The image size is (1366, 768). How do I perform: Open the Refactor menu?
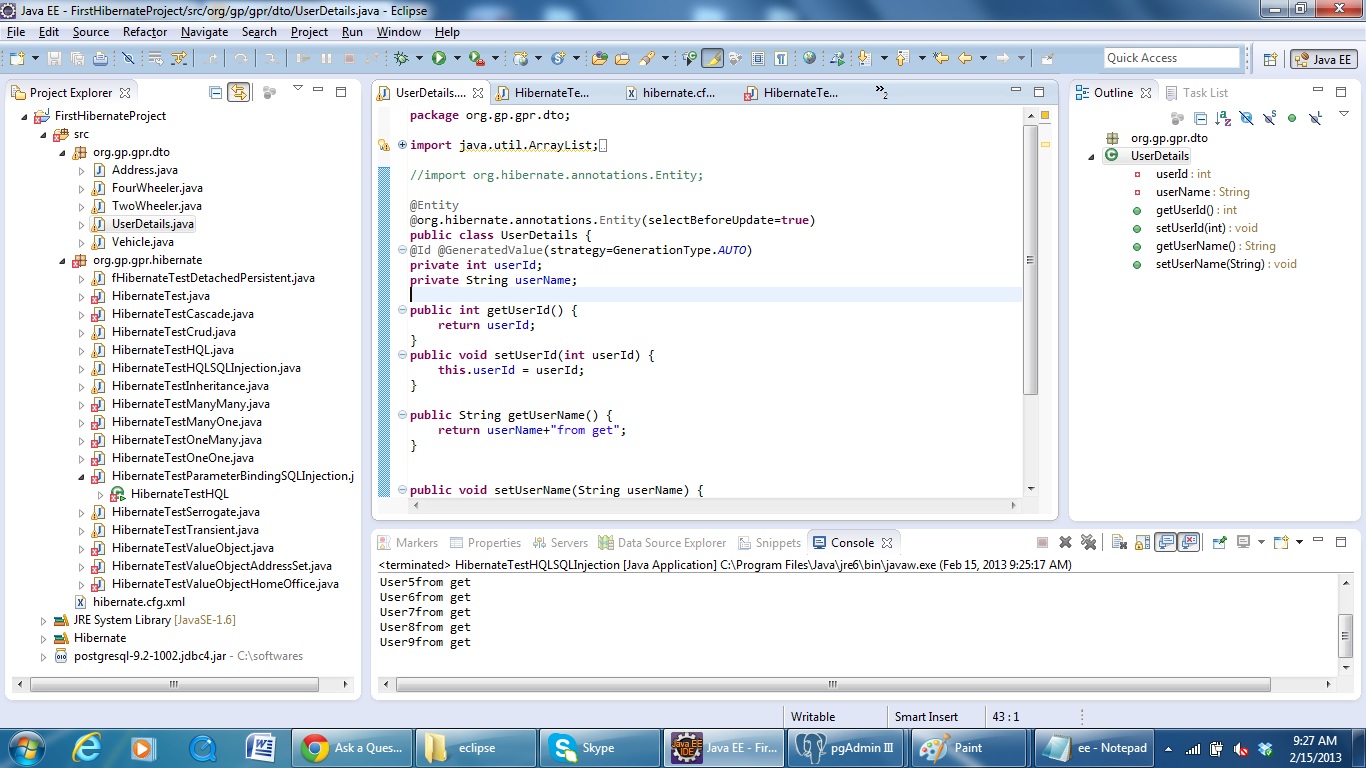pyautogui.click(x=144, y=31)
